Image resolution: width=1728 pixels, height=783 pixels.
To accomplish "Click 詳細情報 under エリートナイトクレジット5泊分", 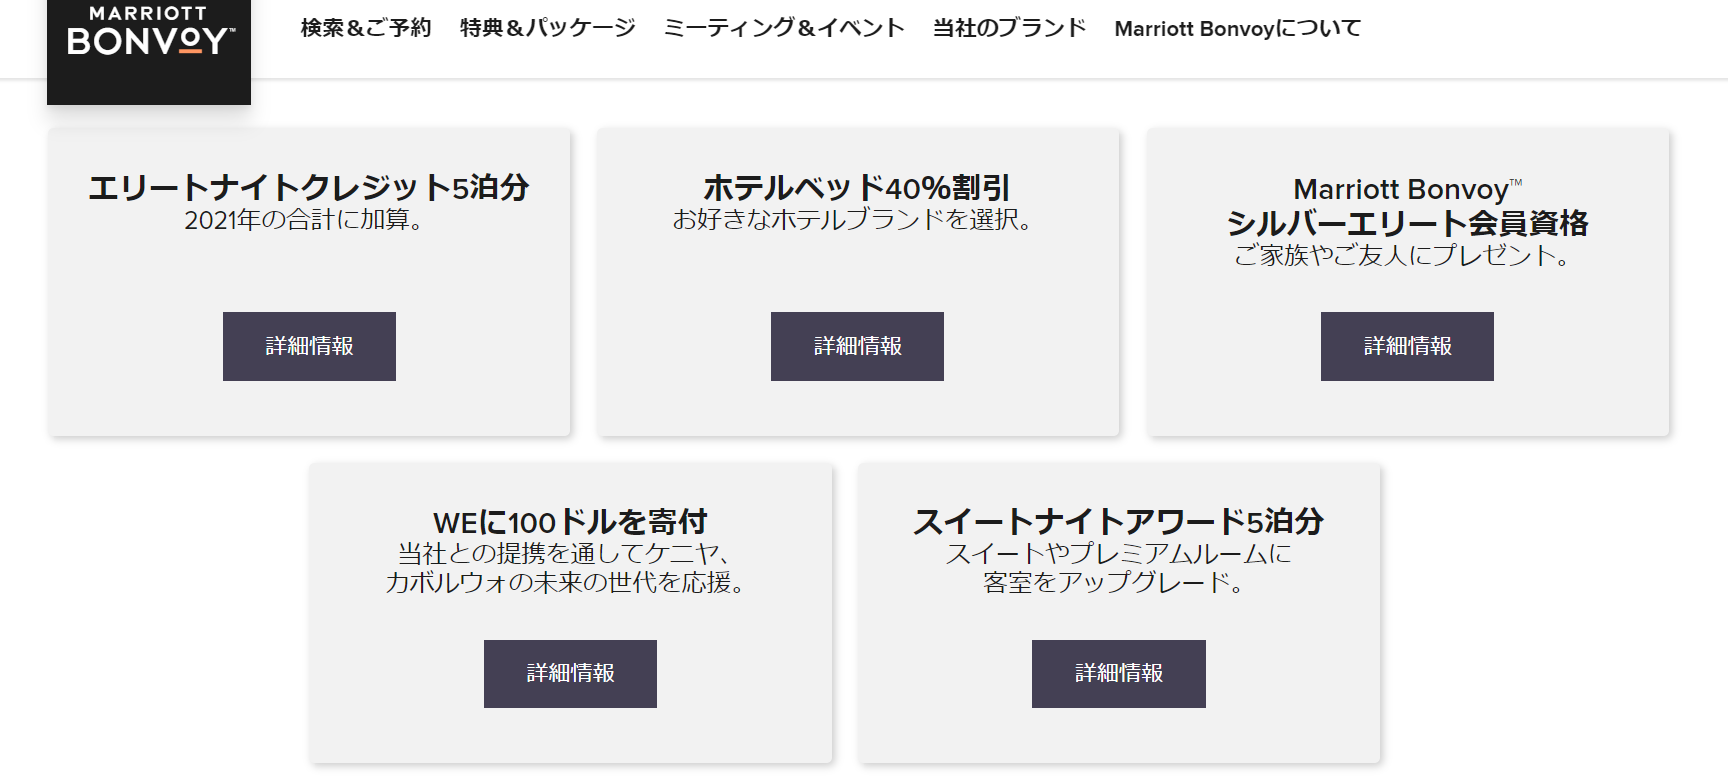I will (x=309, y=346).
